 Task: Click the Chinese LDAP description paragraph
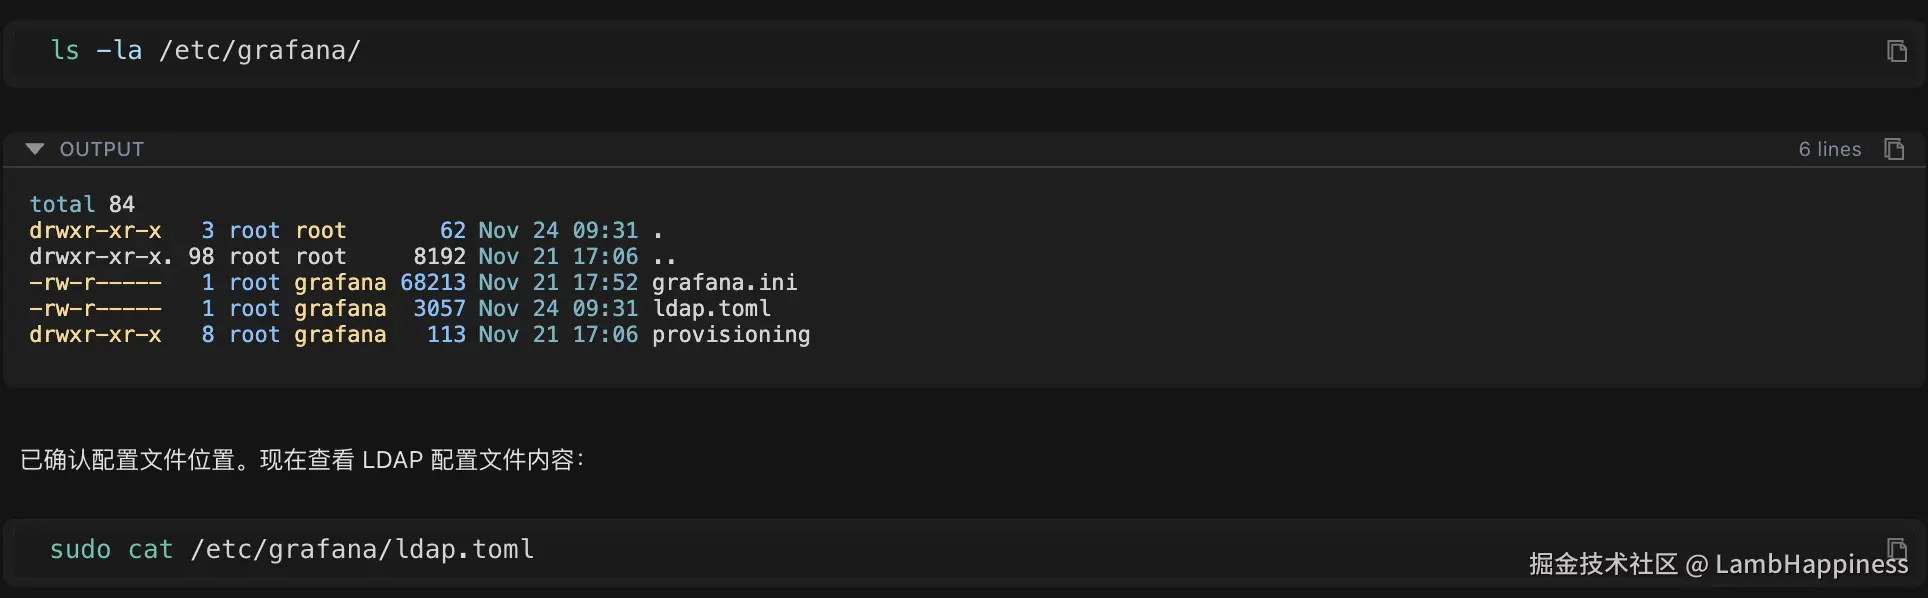coord(302,460)
